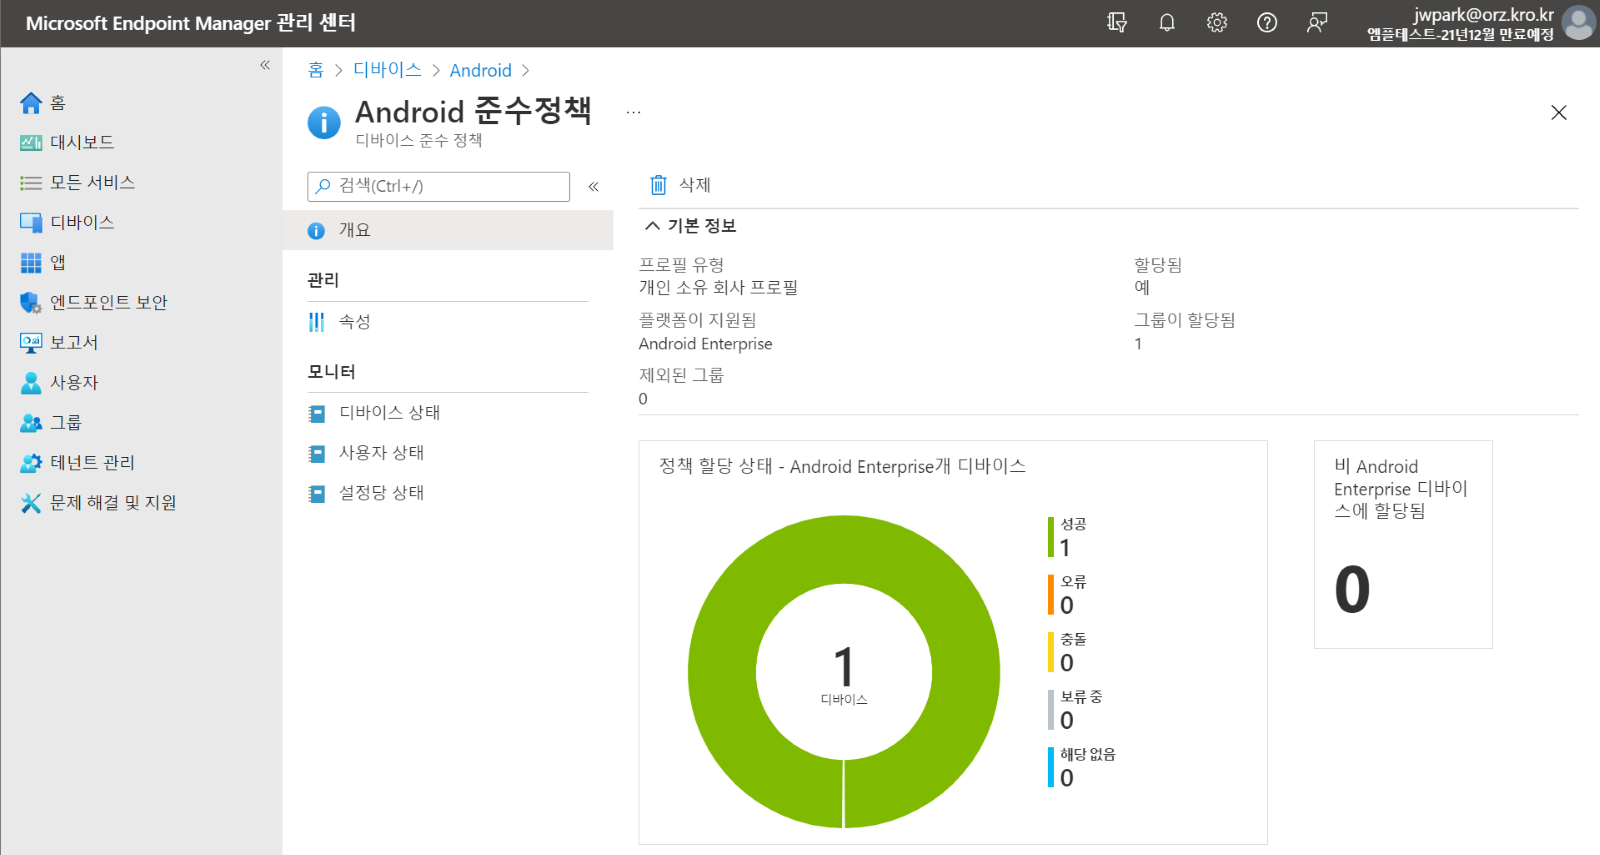
Task: Close the Android 준수정책 blade
Action: click(1559, 112)
